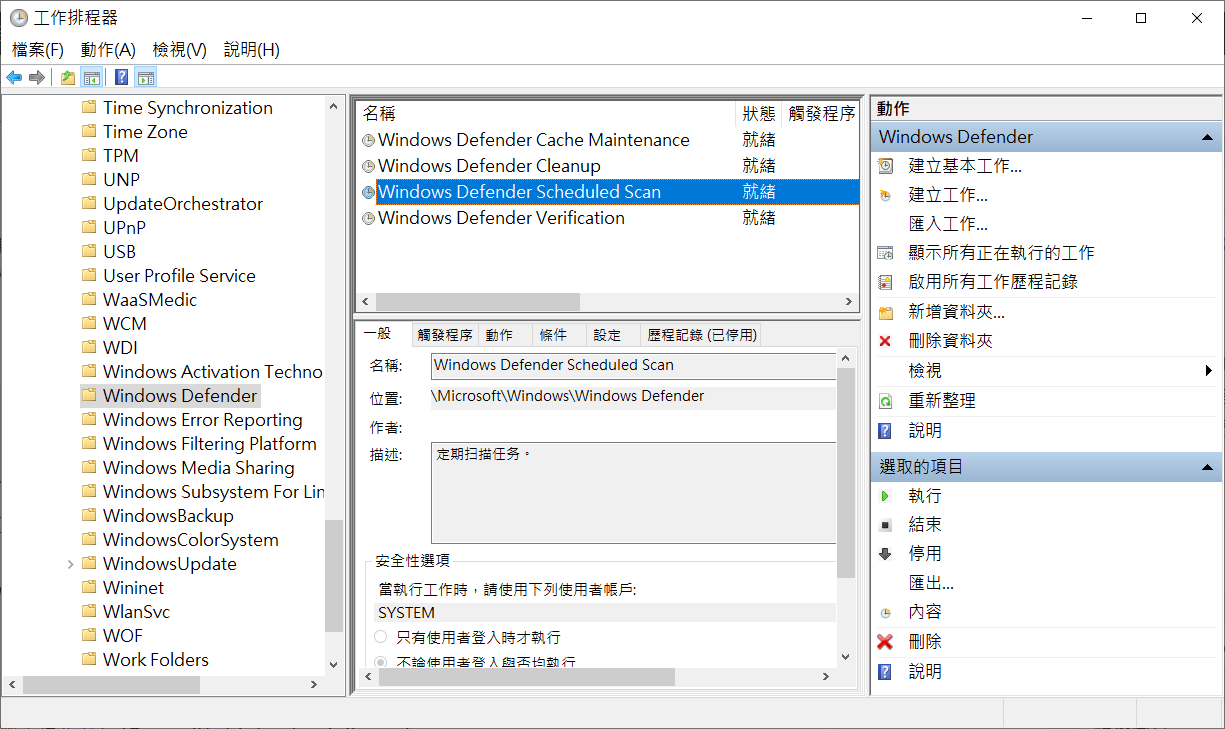Select Work Folders tree item
The image size is (1225, 729).
point(156,660)
